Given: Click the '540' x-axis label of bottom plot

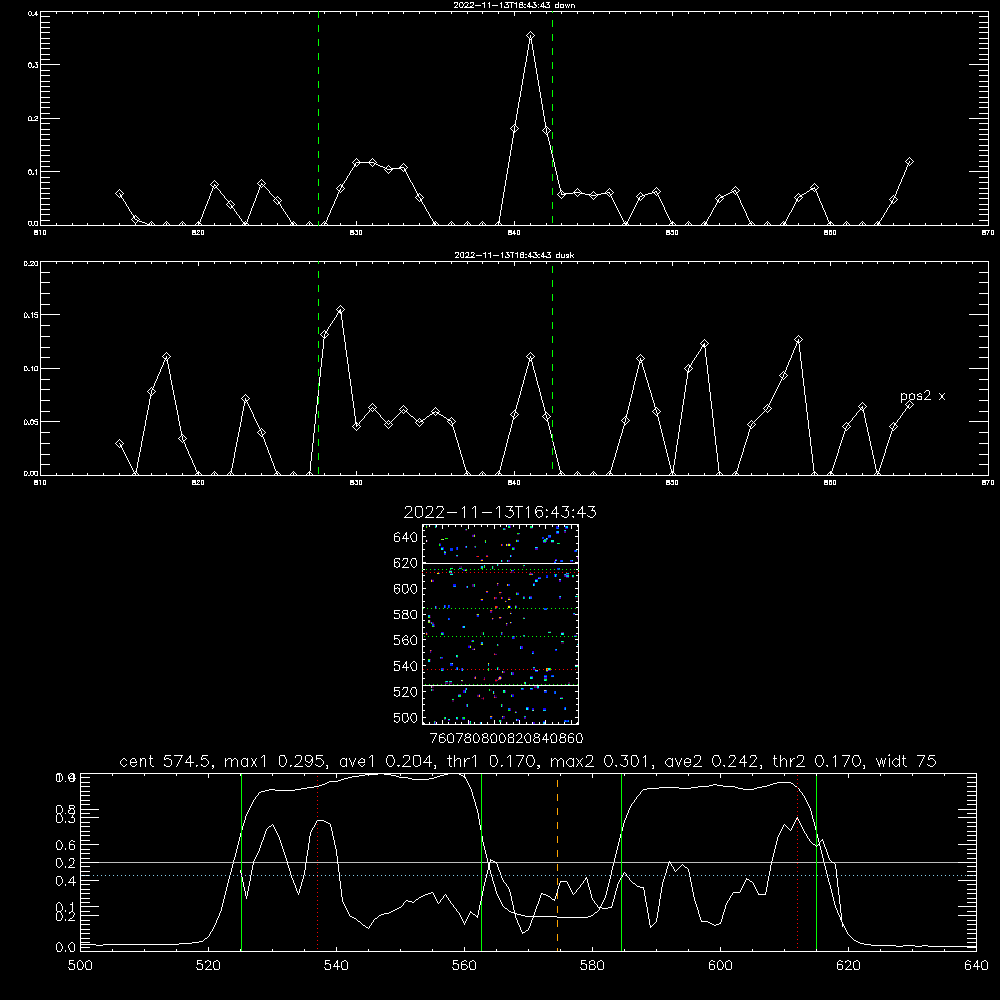Looking at the screenshot, I should pyautogui.click(x=336, y=966).
